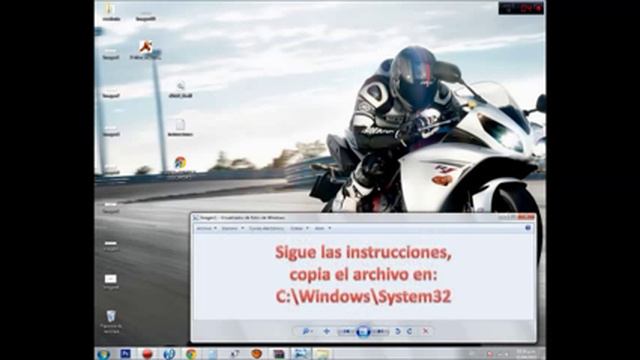Open the HP icon on the taskbar
This screenshot has width=640, height=360.
click(169, 354)
